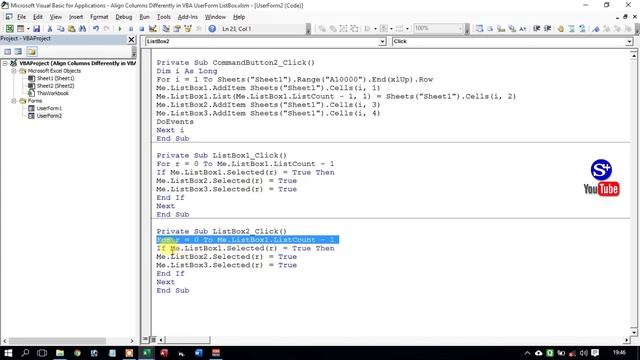Collapse the Forms folder node

pos(13,100)
